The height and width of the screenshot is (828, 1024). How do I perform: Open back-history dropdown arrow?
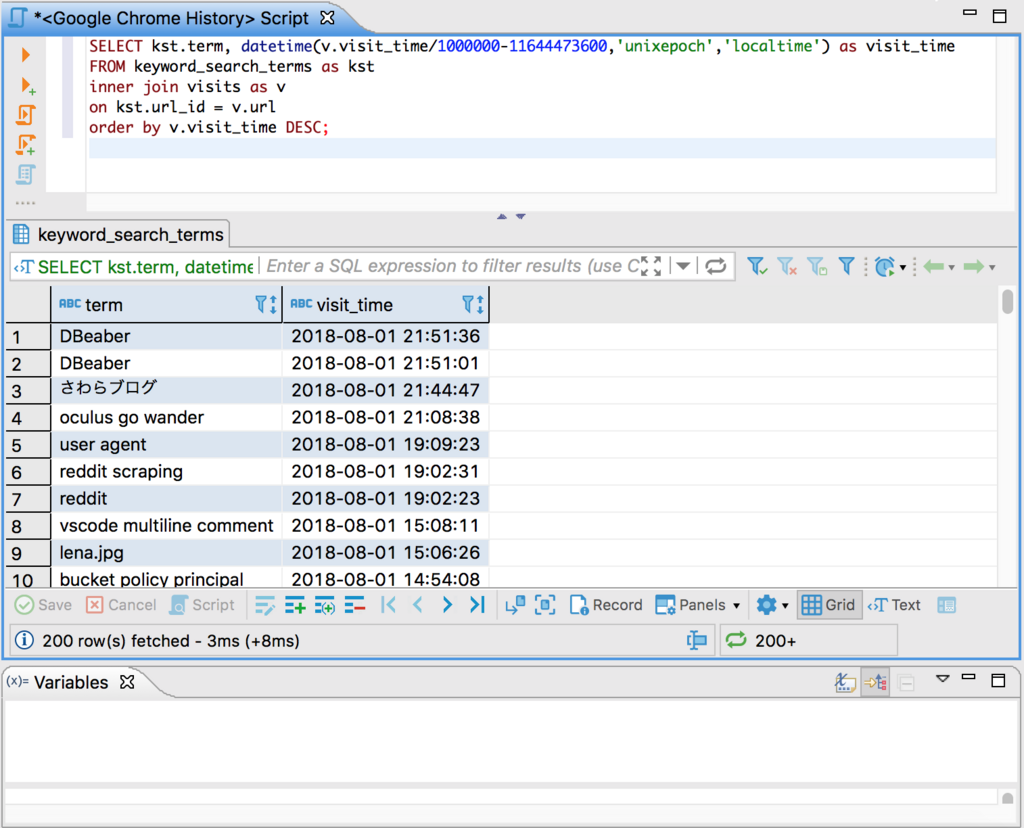pos(952,267)
